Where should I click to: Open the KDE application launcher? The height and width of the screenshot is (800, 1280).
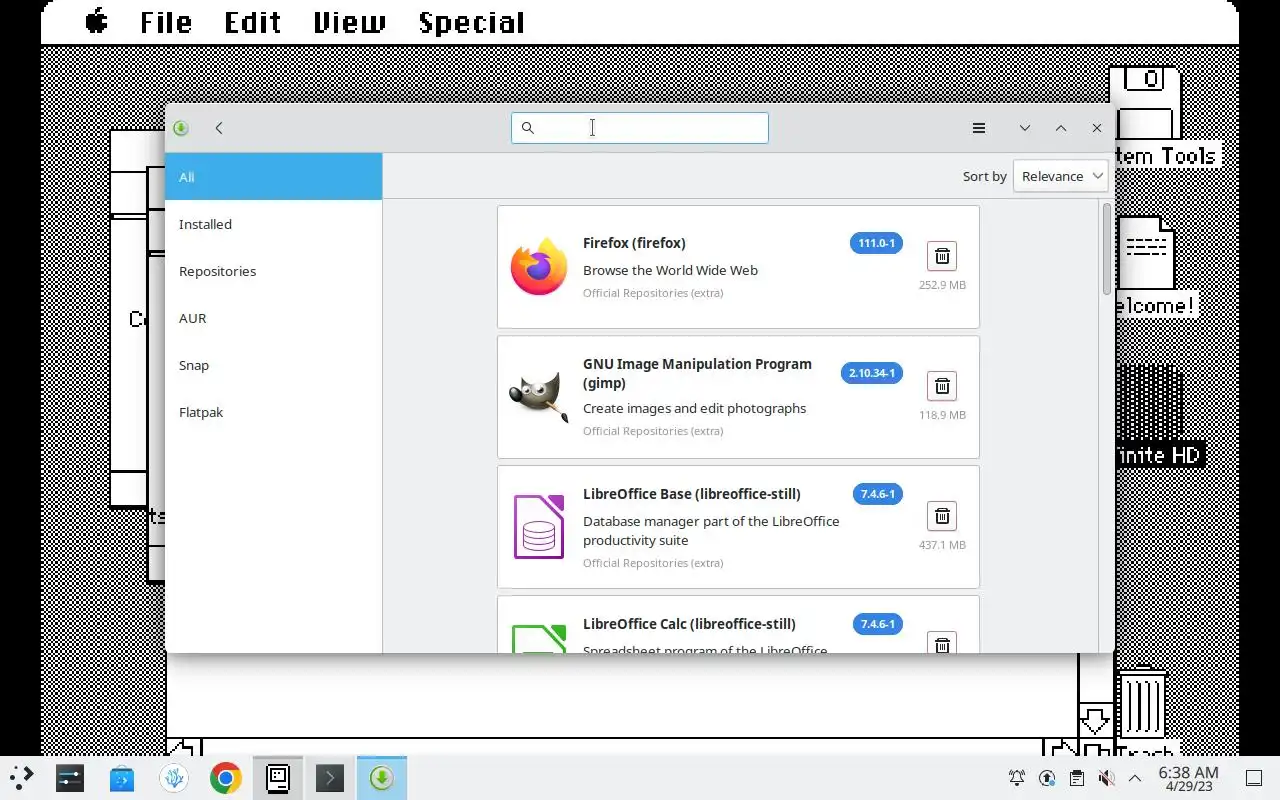pyautogui.click(x=21, y=778)
